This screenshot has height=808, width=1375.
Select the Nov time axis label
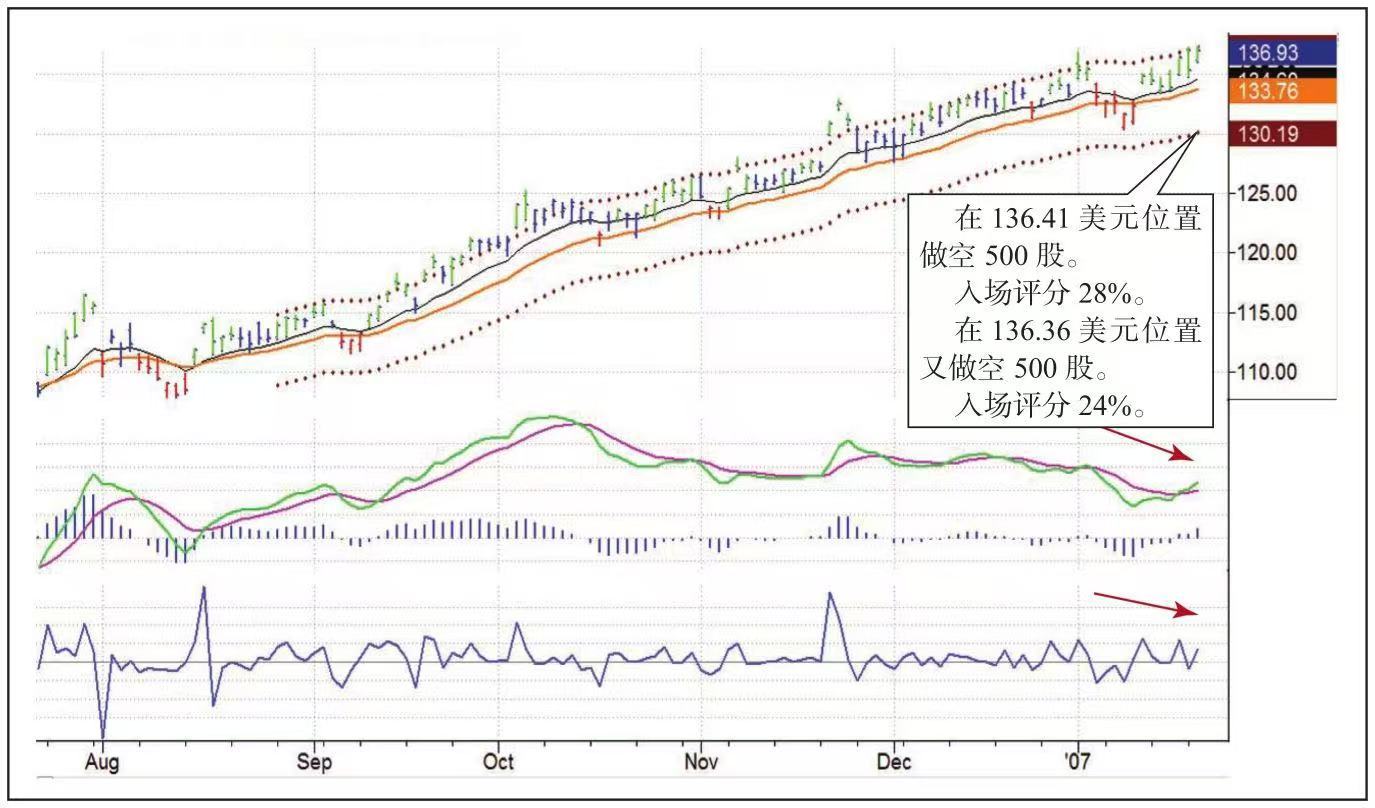700,762
